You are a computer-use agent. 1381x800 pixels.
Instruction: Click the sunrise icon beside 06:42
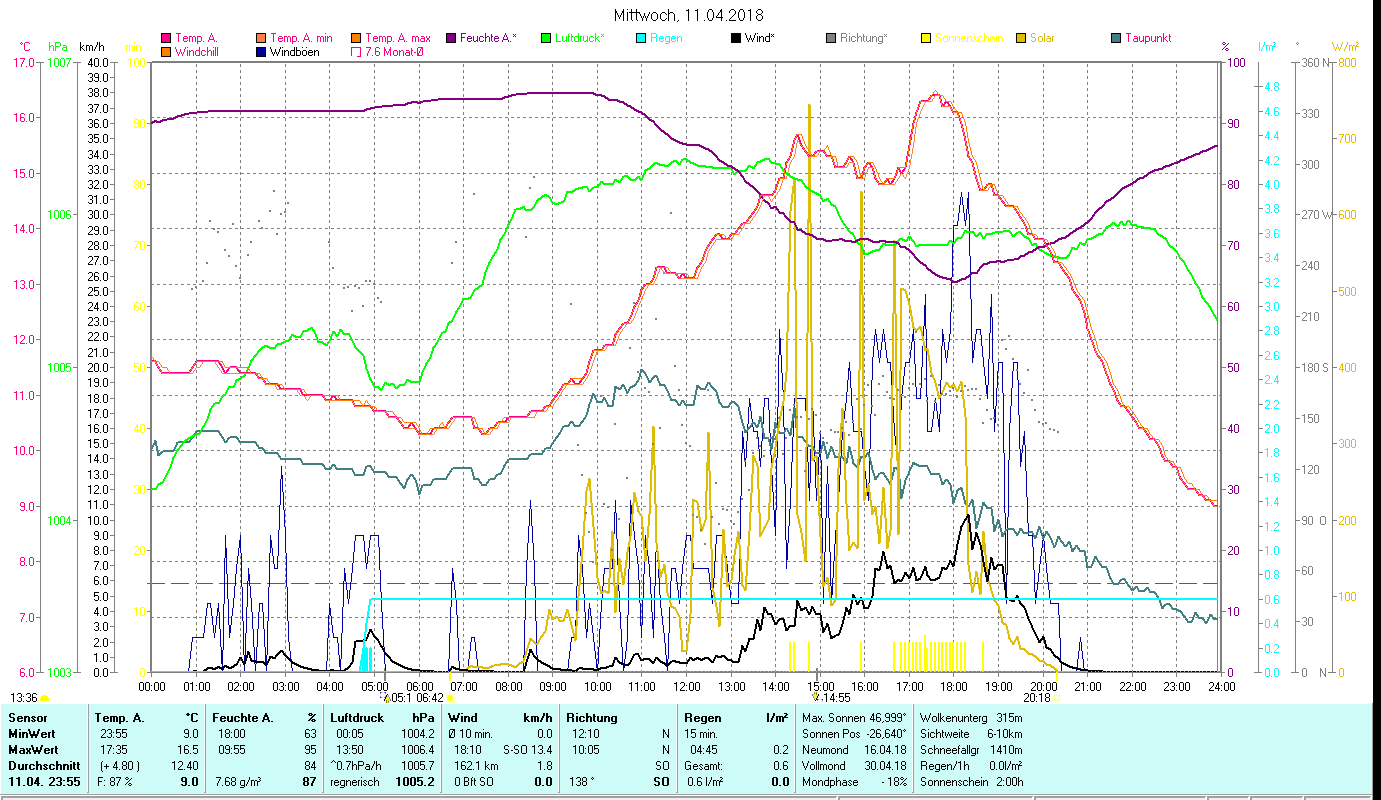pos(451,698)
